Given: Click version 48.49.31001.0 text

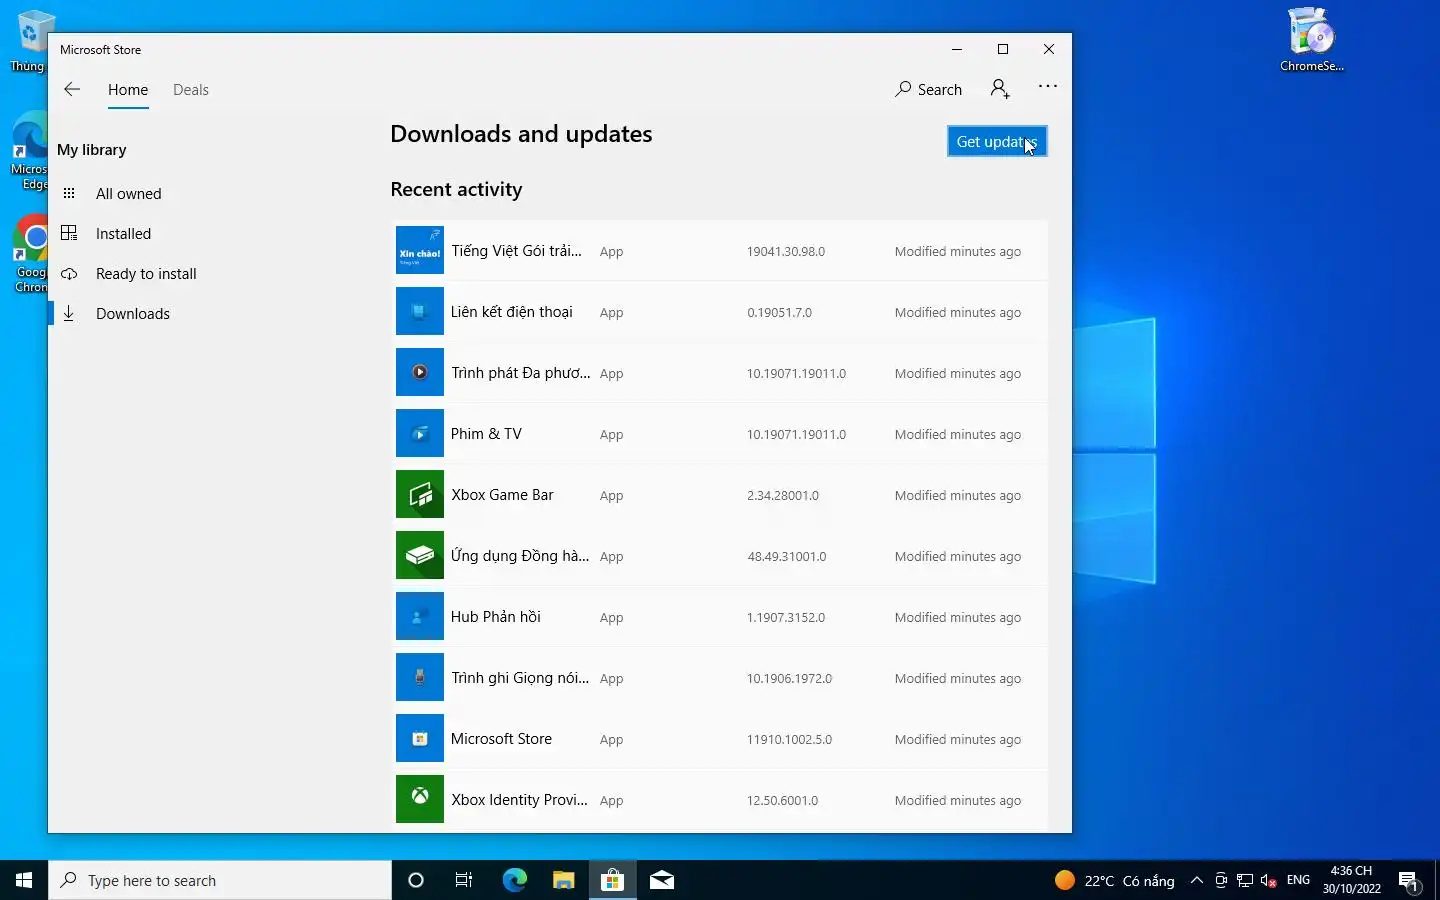Looking at the screenshot, I should 787,557.
